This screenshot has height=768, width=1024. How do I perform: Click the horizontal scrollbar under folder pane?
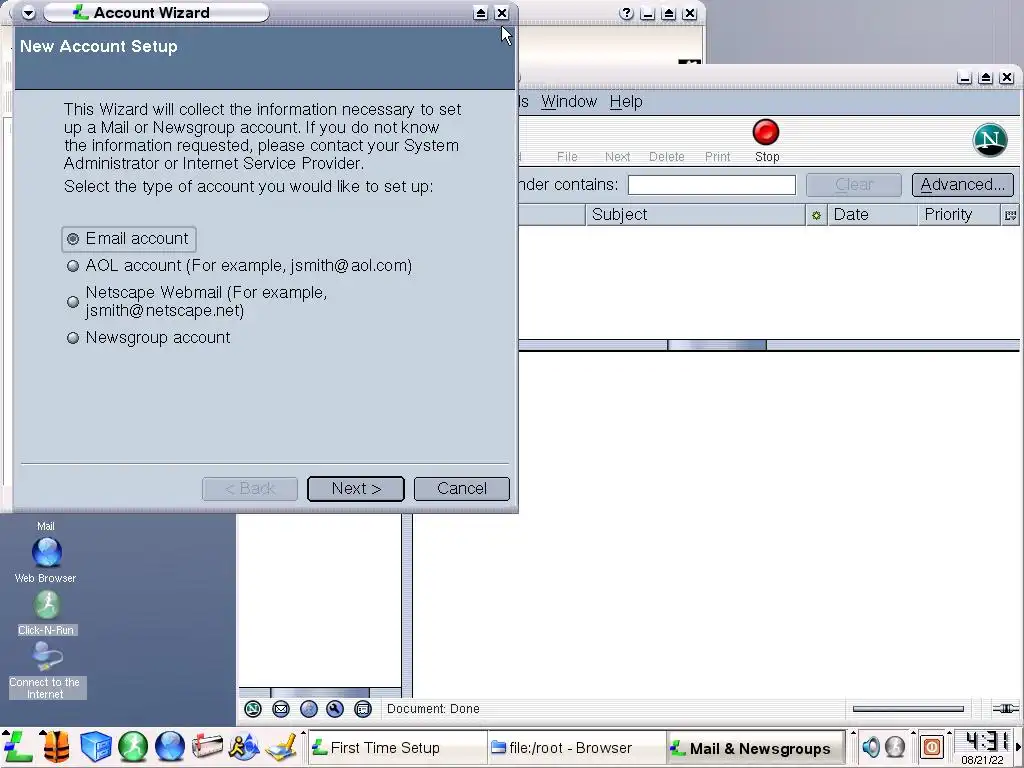(x=320, y=692)
